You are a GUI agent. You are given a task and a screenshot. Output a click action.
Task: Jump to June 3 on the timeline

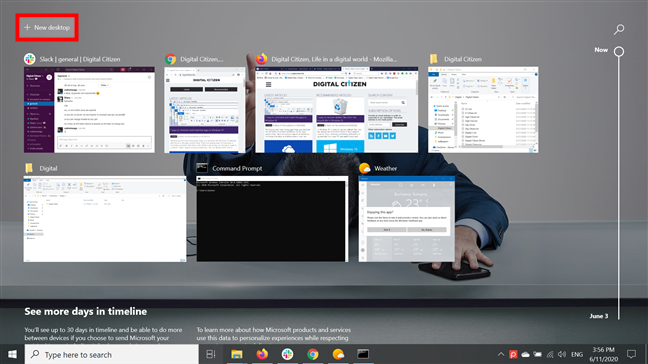[x=598, y=316]
